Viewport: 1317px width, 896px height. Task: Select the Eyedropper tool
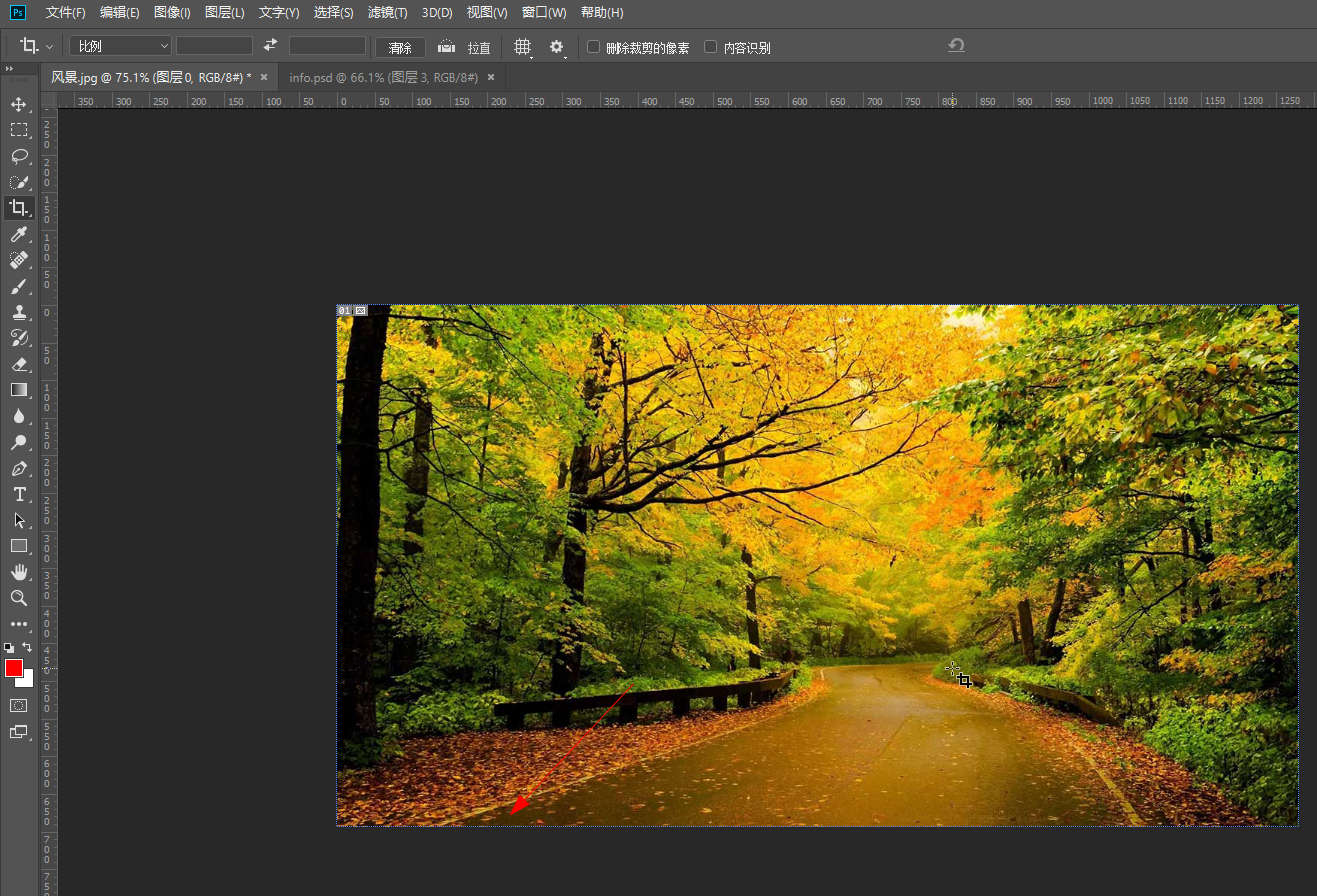pyautogui.click(x=18, y=234)
